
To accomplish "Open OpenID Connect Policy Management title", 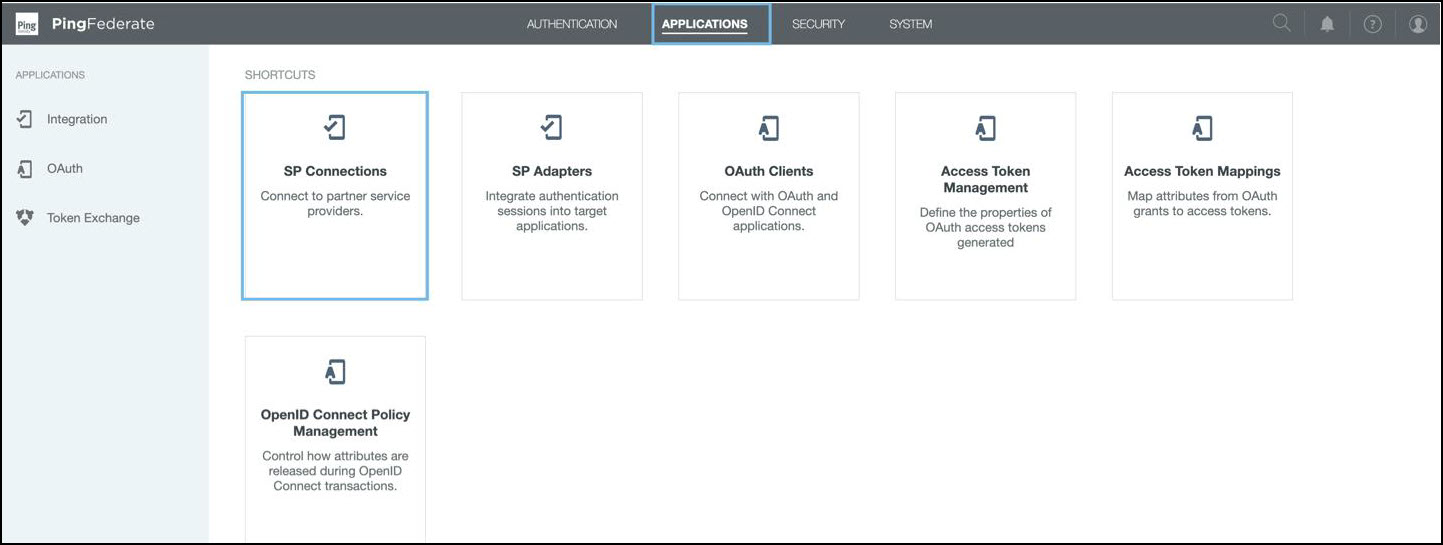I will point(335,423).
